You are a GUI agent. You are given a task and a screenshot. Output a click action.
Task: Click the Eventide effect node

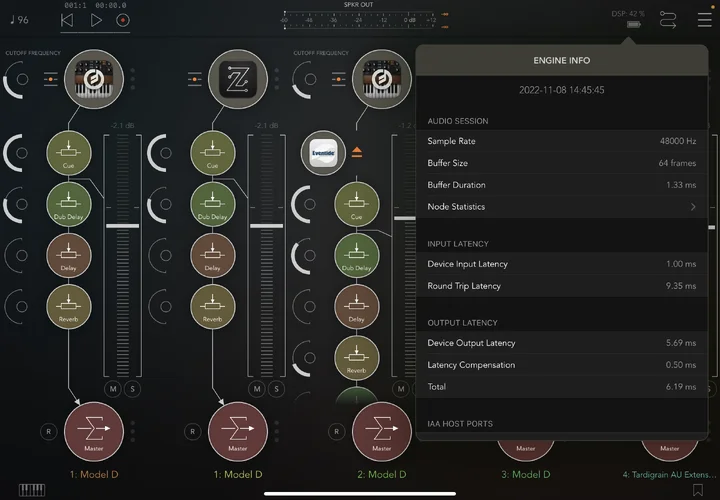click(321, 153)
